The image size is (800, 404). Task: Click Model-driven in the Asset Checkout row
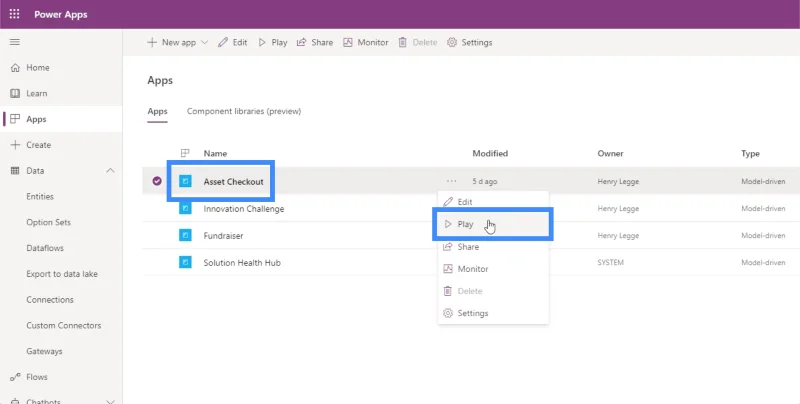click(763, 182)
